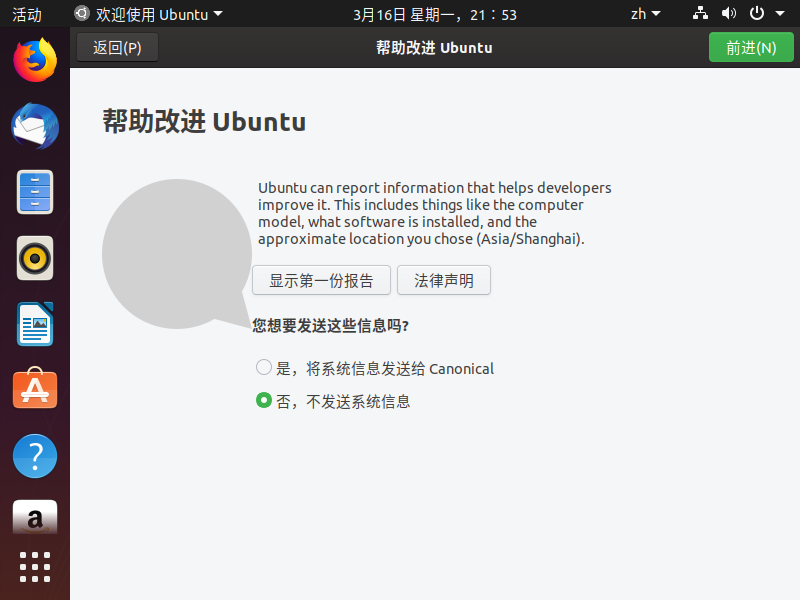Click the header bar title 帮助改进 Ubuntu
The height and width of the screenshot is (600, 800).
434,47
